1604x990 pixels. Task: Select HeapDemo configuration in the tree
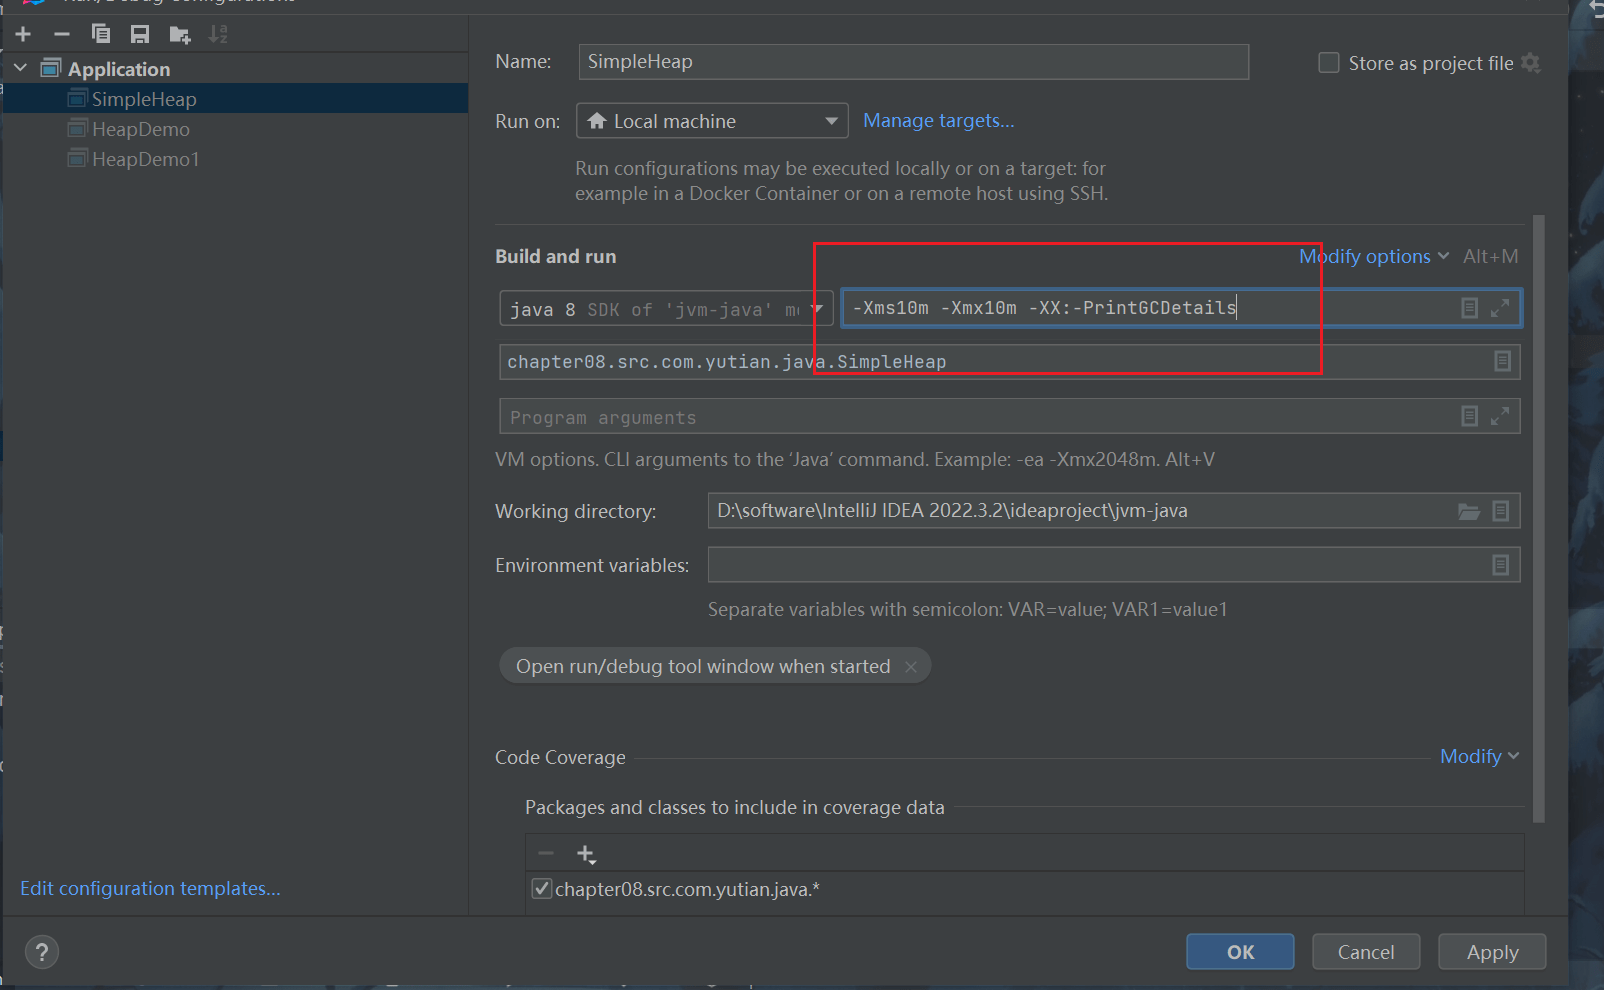pos(141,130)
